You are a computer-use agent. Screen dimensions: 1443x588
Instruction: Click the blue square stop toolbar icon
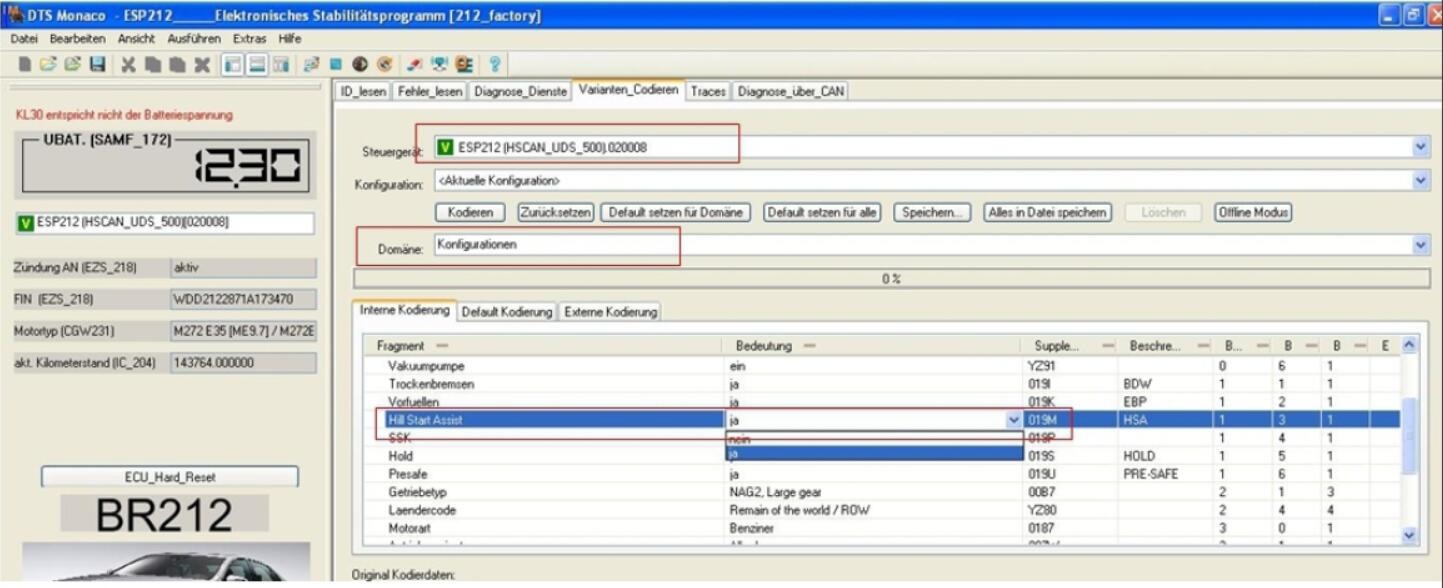coord(336,64)
